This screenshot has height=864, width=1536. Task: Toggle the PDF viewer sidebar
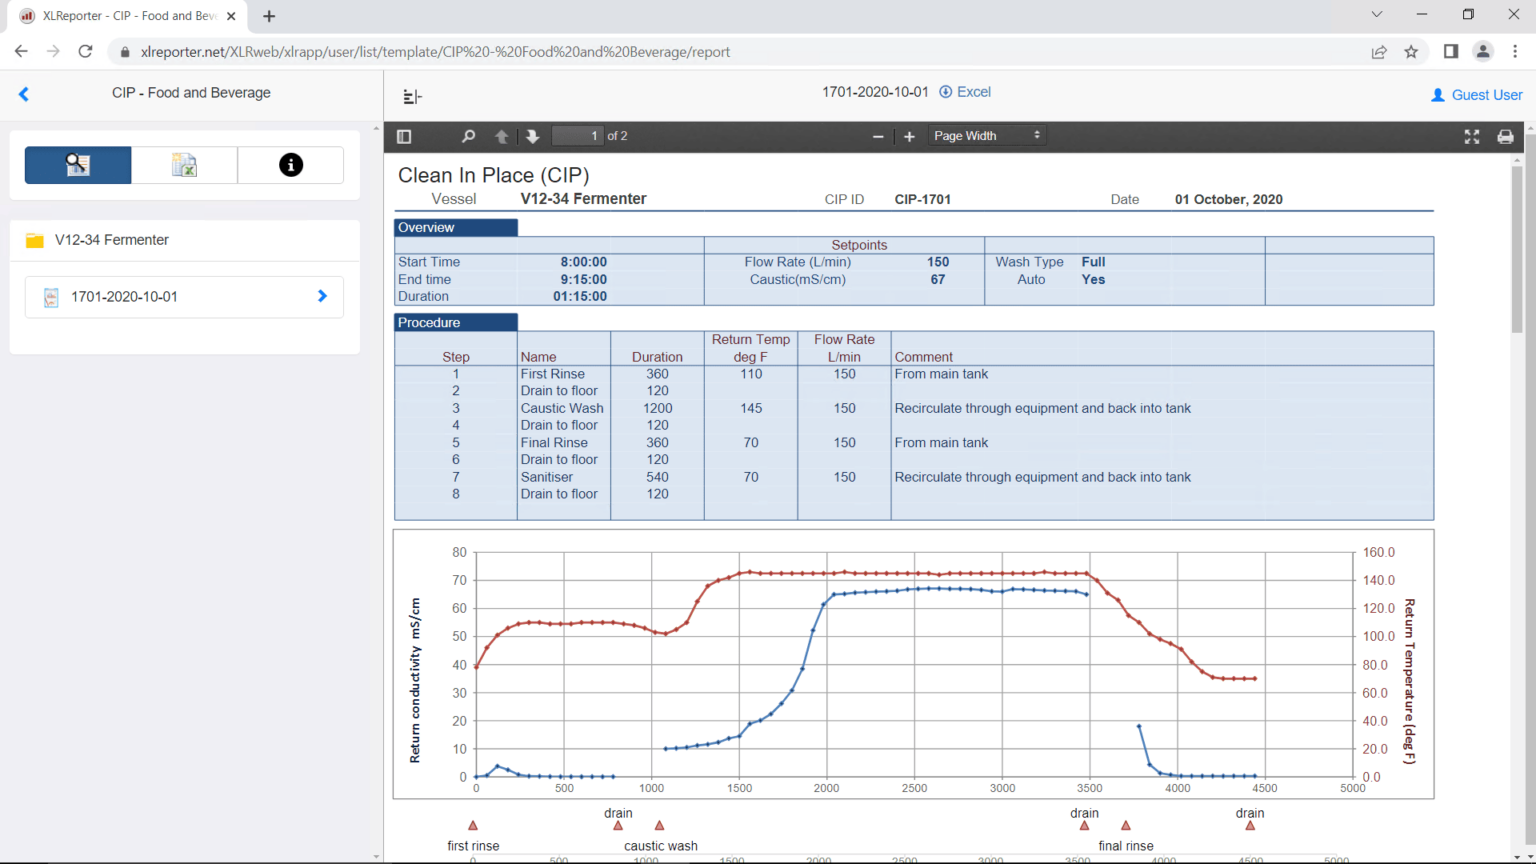click(404, 136)
